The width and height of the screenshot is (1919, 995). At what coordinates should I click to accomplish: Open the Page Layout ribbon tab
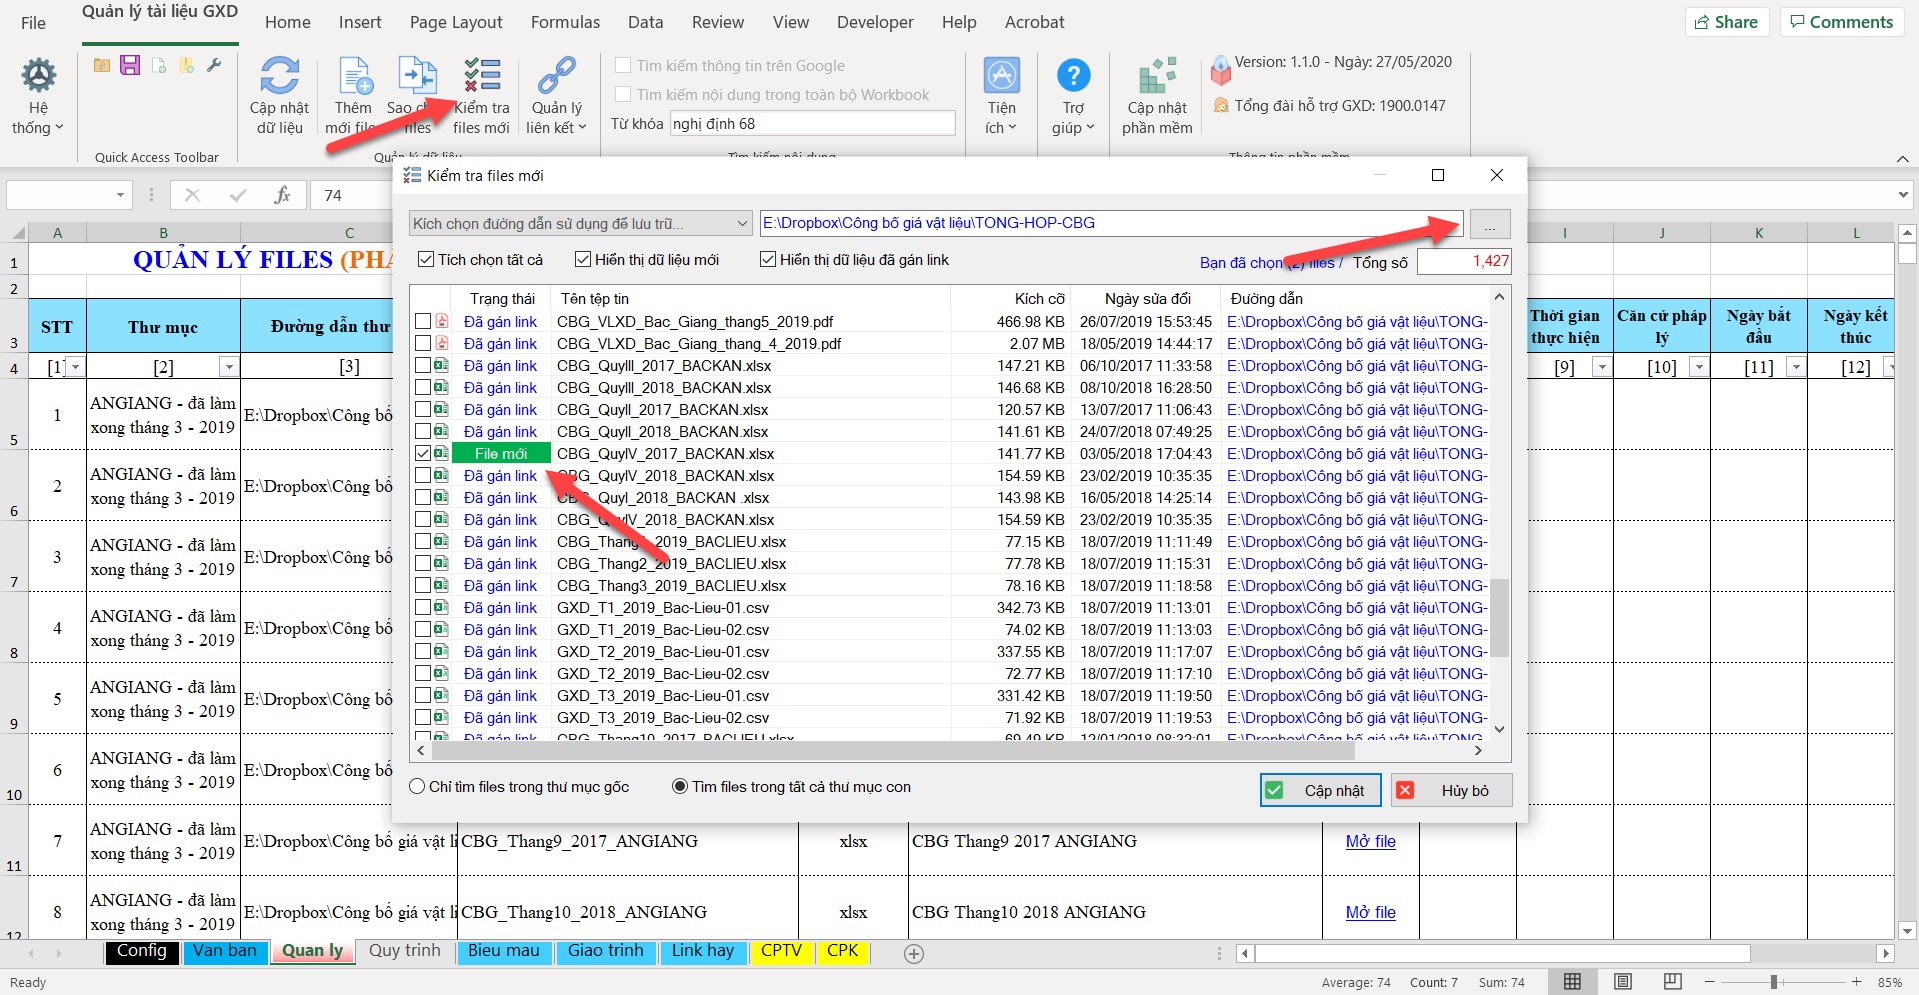456,22
